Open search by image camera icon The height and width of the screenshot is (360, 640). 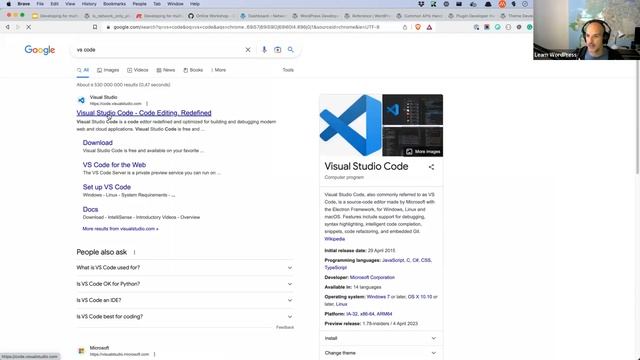[x=278, y=50]
